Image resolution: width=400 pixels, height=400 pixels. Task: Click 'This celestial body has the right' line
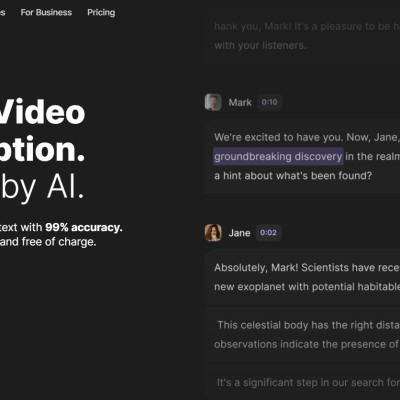(x=309, y=325)
